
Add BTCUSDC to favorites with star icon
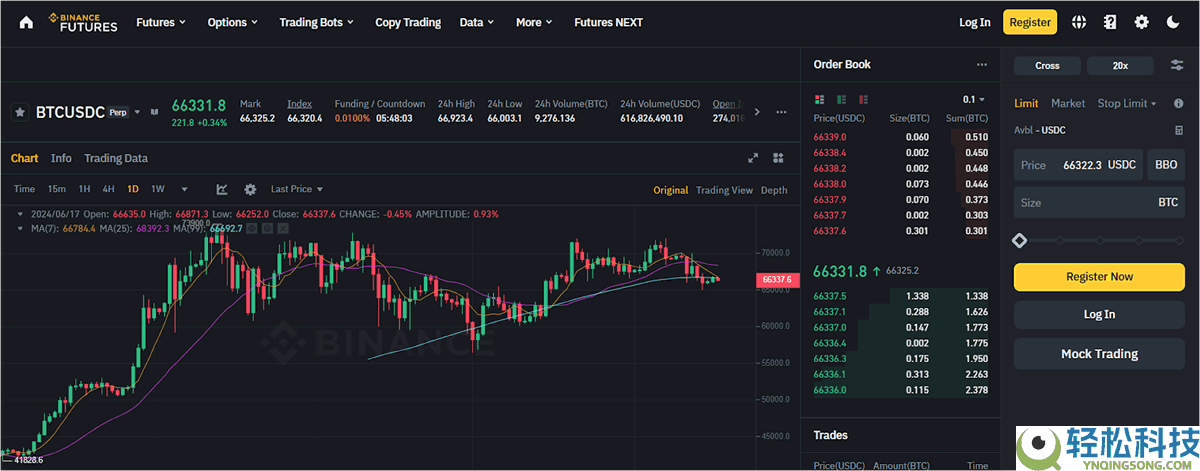(x=19, y=113)
